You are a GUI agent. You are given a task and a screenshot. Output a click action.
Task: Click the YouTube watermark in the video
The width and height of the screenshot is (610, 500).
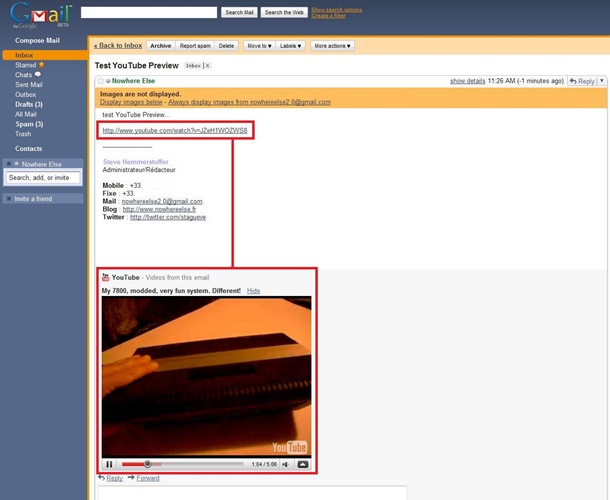coord(289,447)
